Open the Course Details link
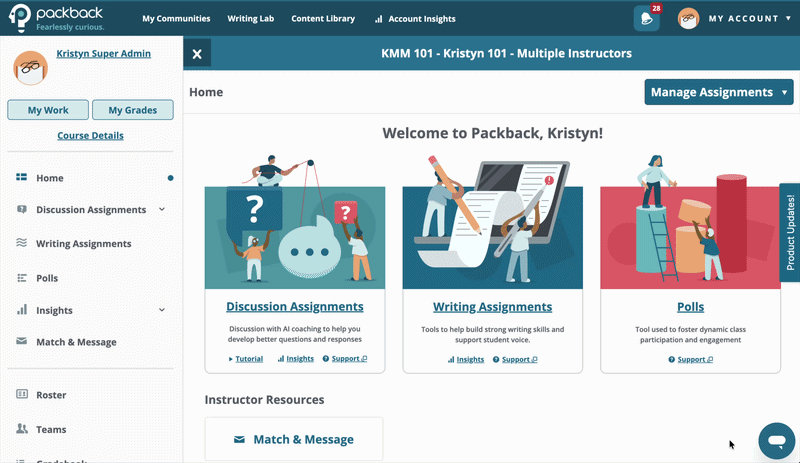Screen dimensions: 800x463 click(90, 136)
